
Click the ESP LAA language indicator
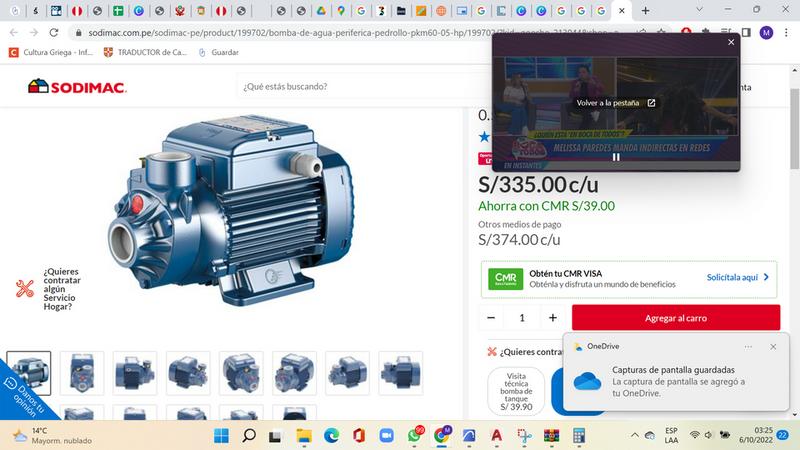click(671, 435)
